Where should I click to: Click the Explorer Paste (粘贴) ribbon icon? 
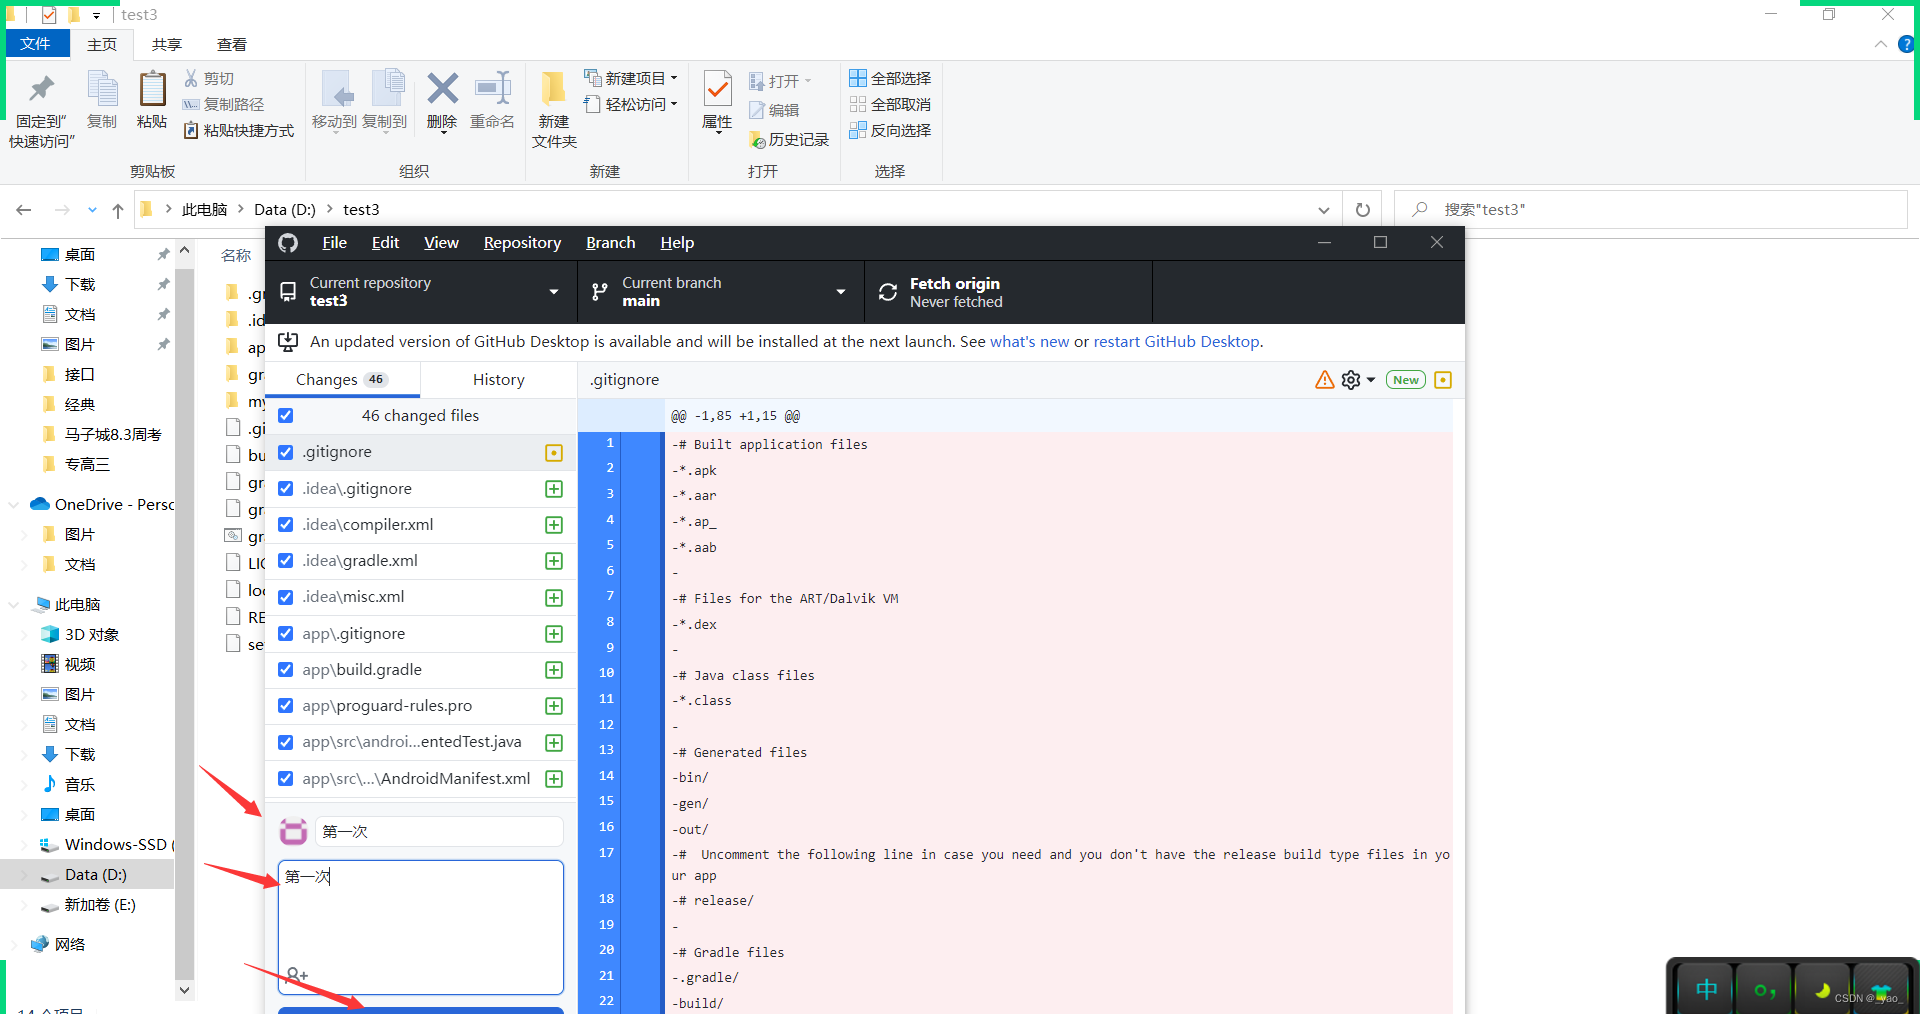[152, 89]
